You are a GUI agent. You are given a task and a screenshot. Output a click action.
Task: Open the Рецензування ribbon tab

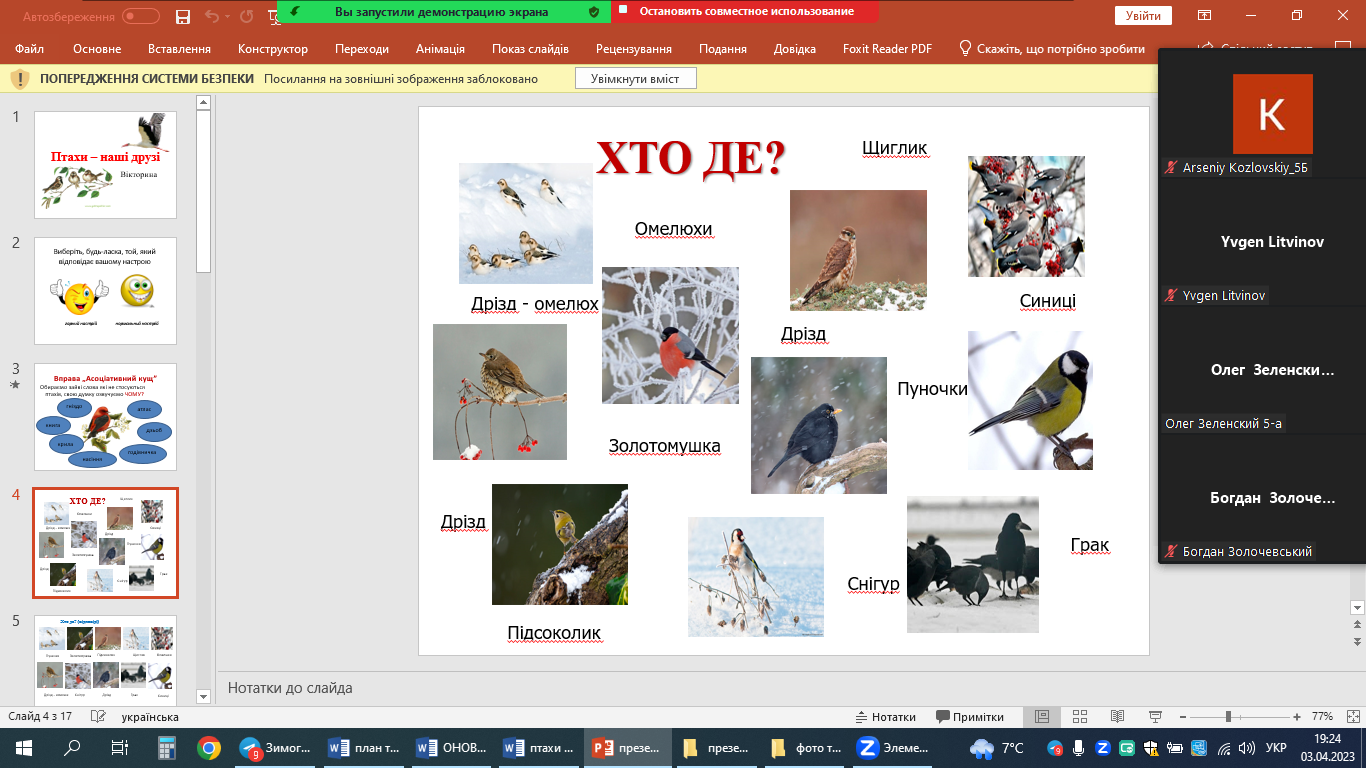click(x=634, y=49)
